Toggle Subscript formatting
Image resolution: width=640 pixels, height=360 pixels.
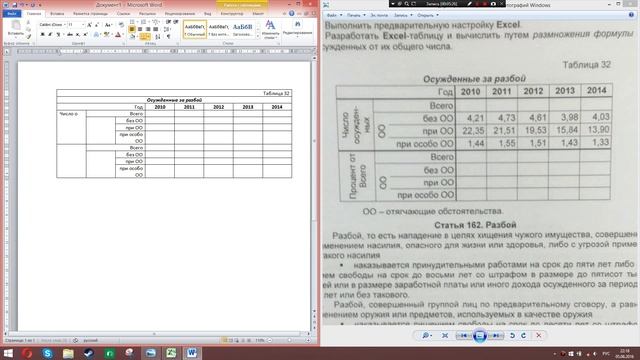(x=78, y=34)
